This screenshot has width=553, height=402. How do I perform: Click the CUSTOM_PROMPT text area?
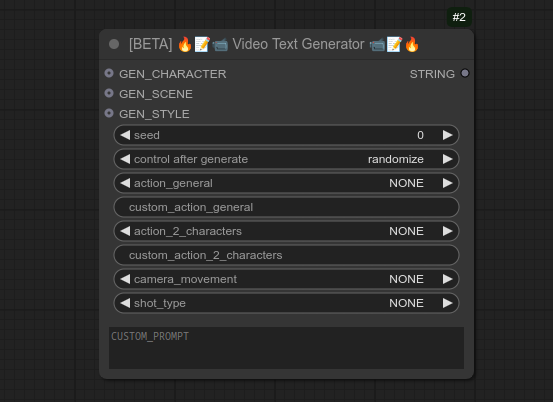coord(286,348)
